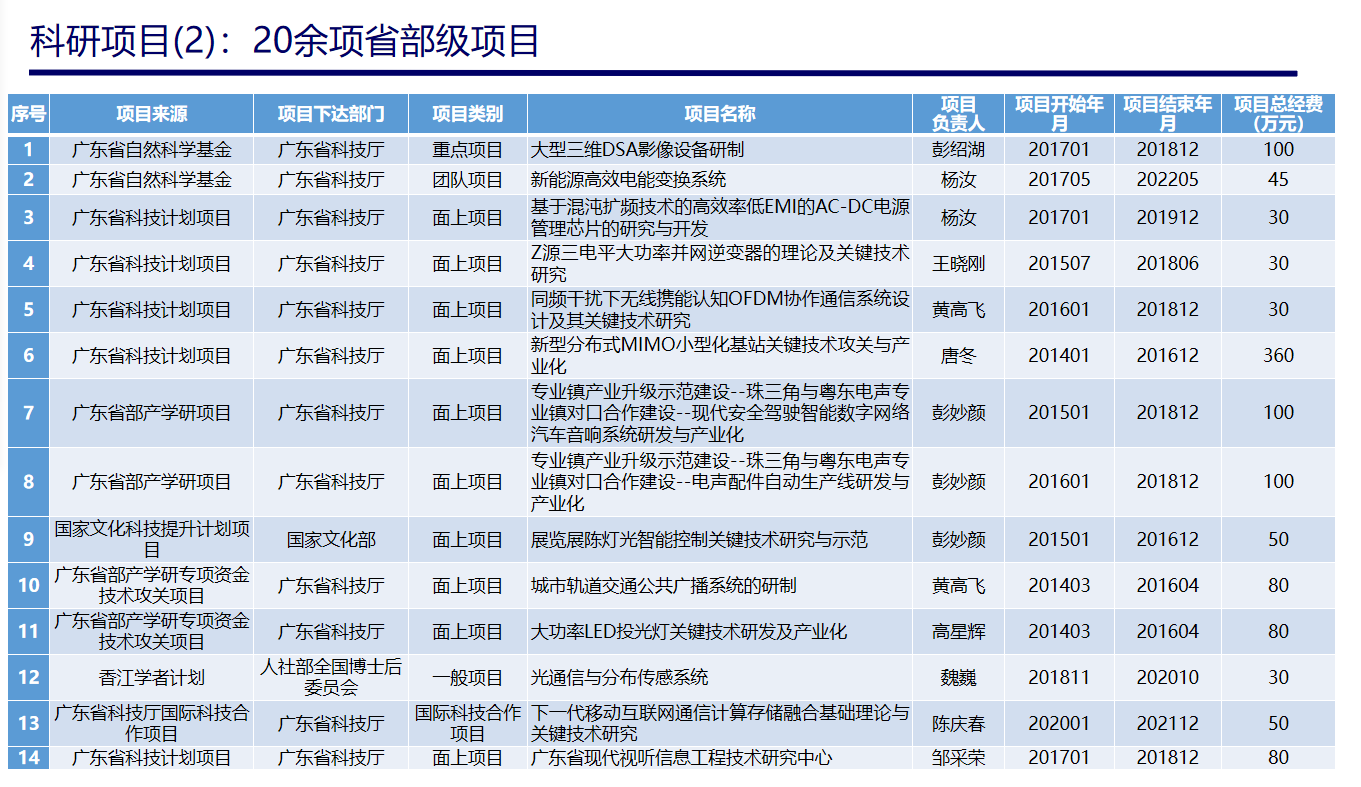
Task: Select project leader "唐冬"
Action: coord(958,356)
